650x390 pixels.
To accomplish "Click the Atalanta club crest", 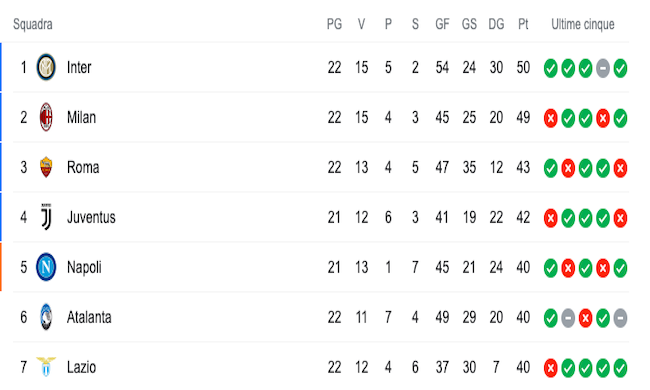I will pos(46,317).
